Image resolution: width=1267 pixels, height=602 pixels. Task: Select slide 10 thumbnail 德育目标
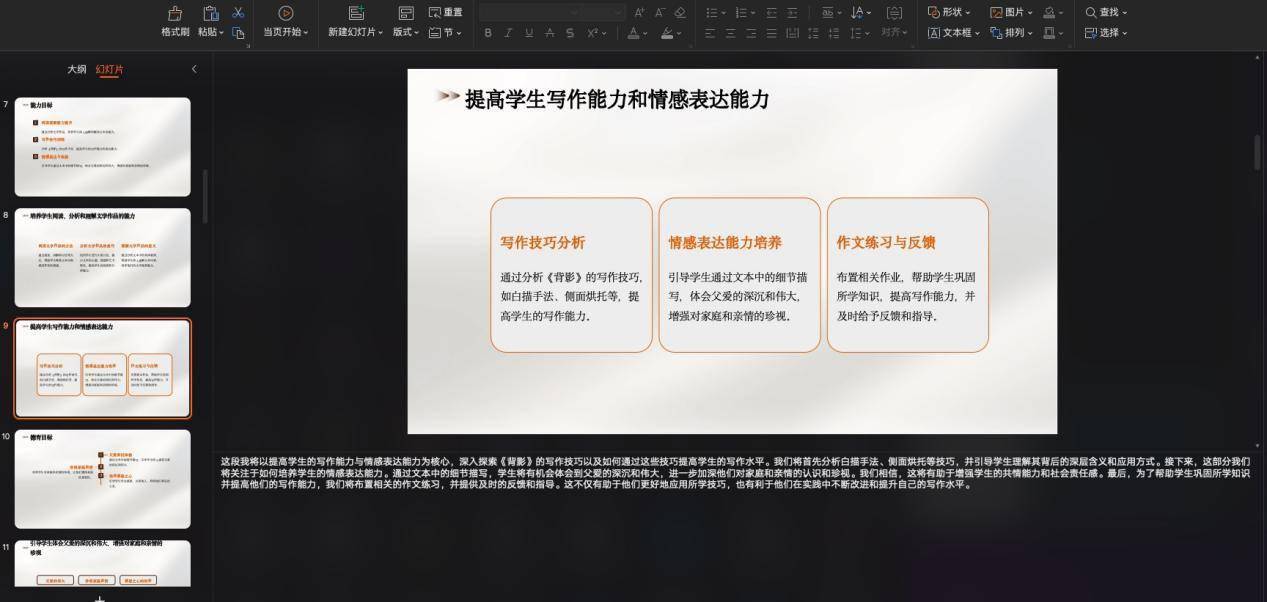tap(101, 478)
